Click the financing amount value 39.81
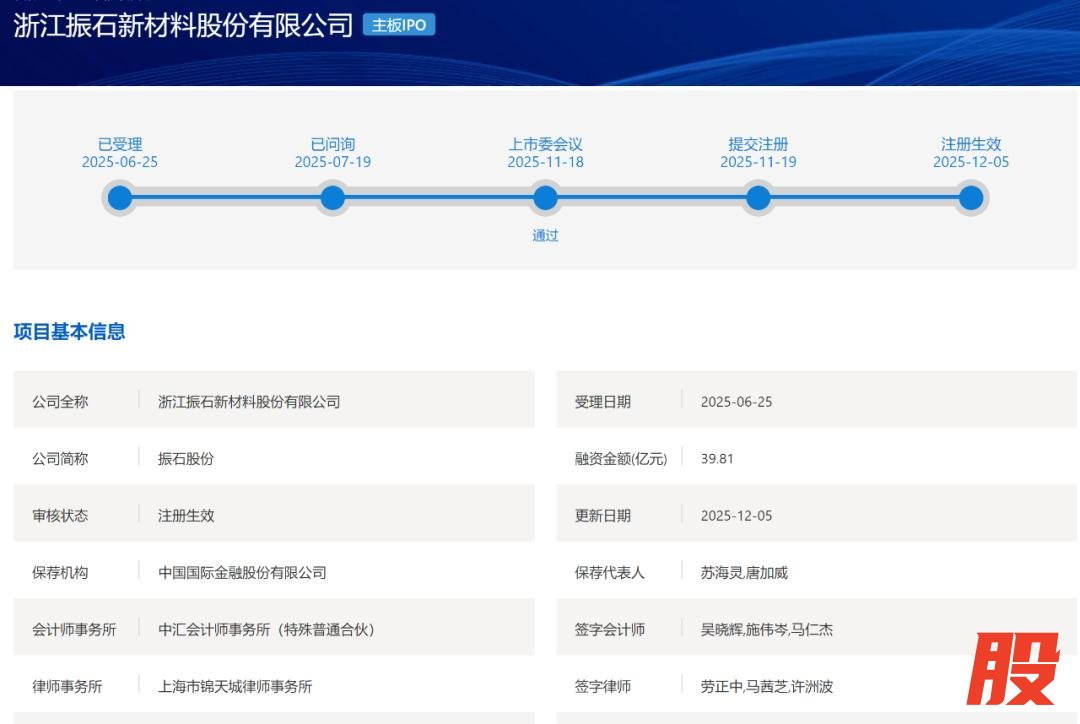 [717, 459]
